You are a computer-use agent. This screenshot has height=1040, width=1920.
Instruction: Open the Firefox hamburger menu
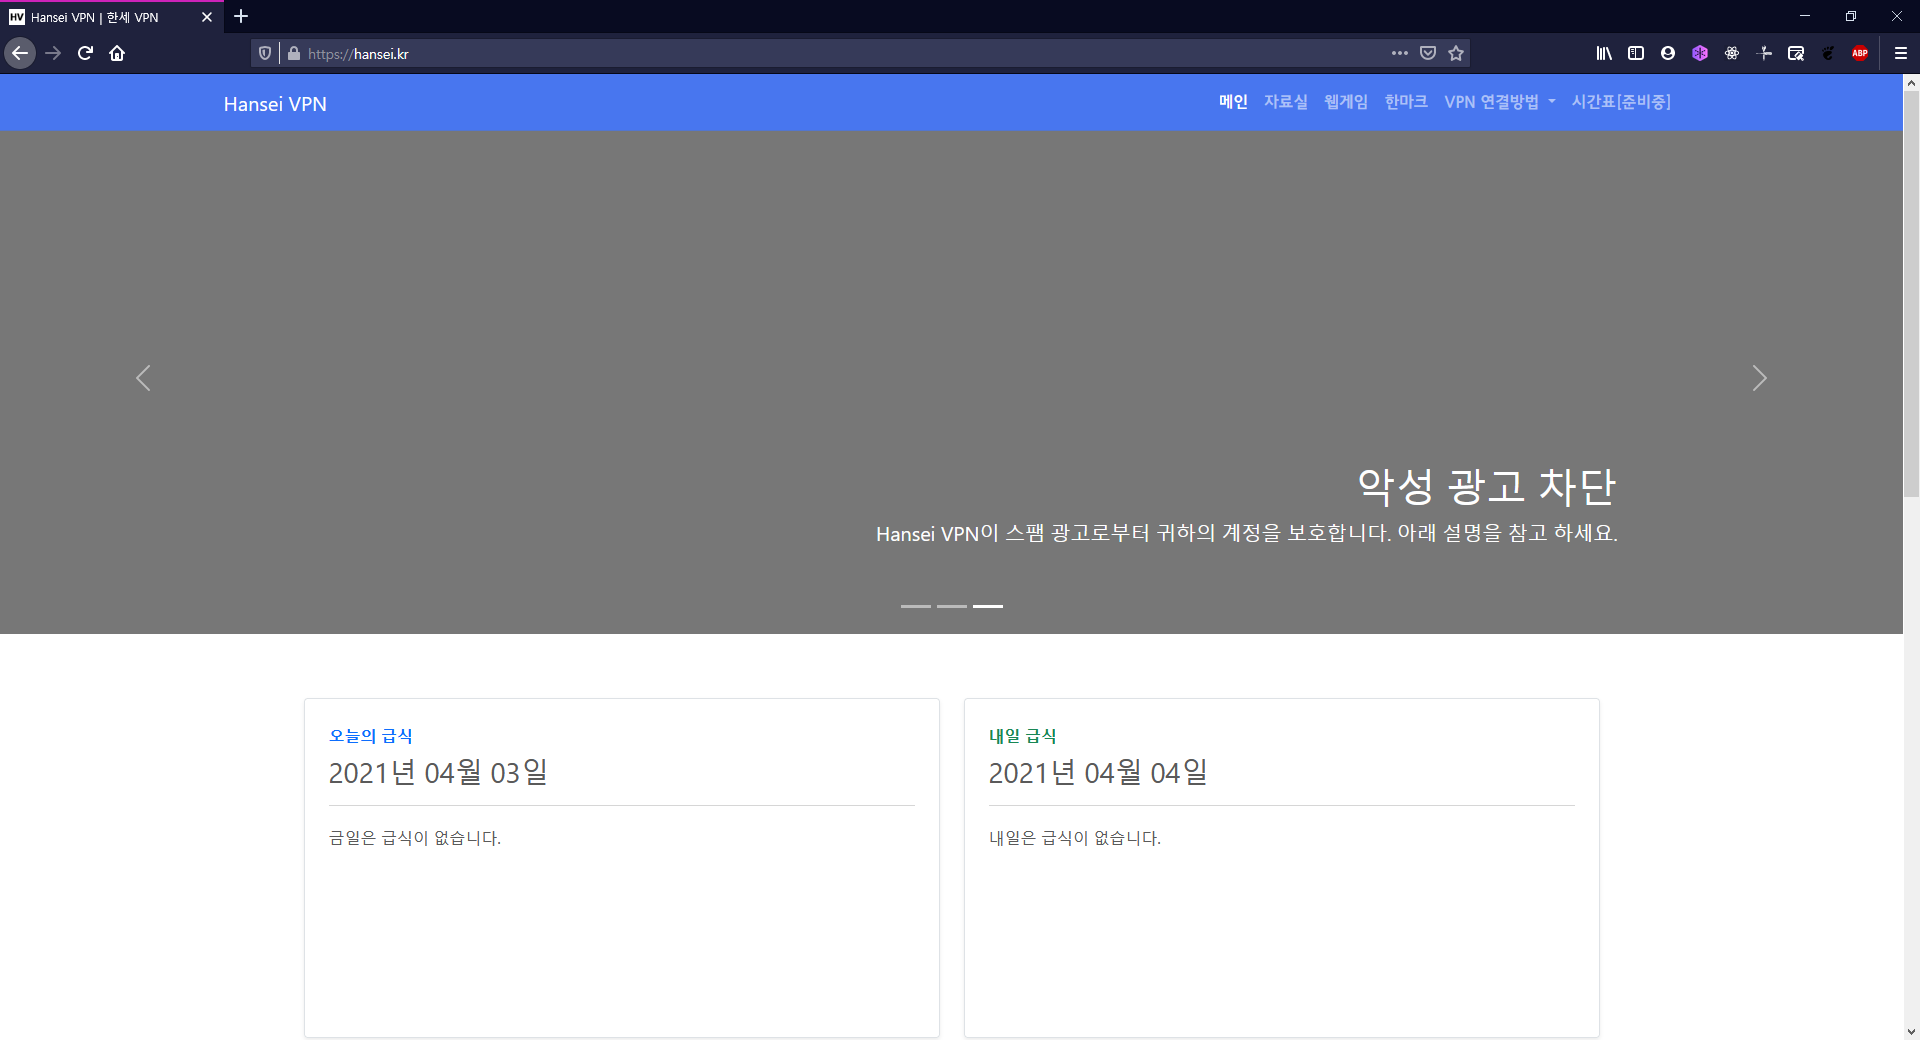point(1901,54)
